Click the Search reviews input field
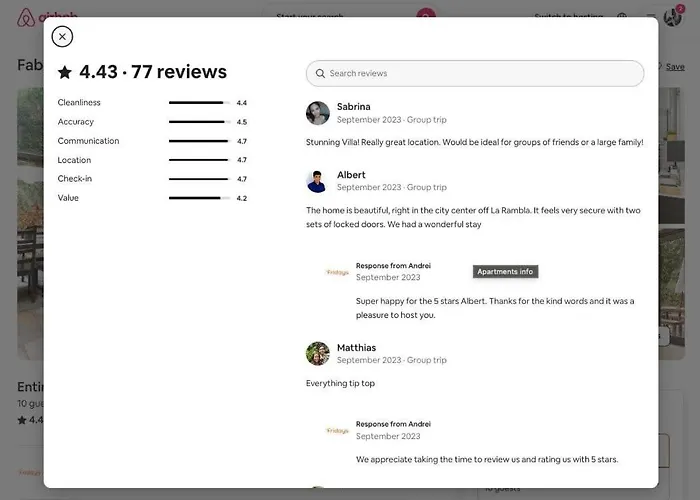Viewport: 700px width, 500px height. [x=475, y=74]
